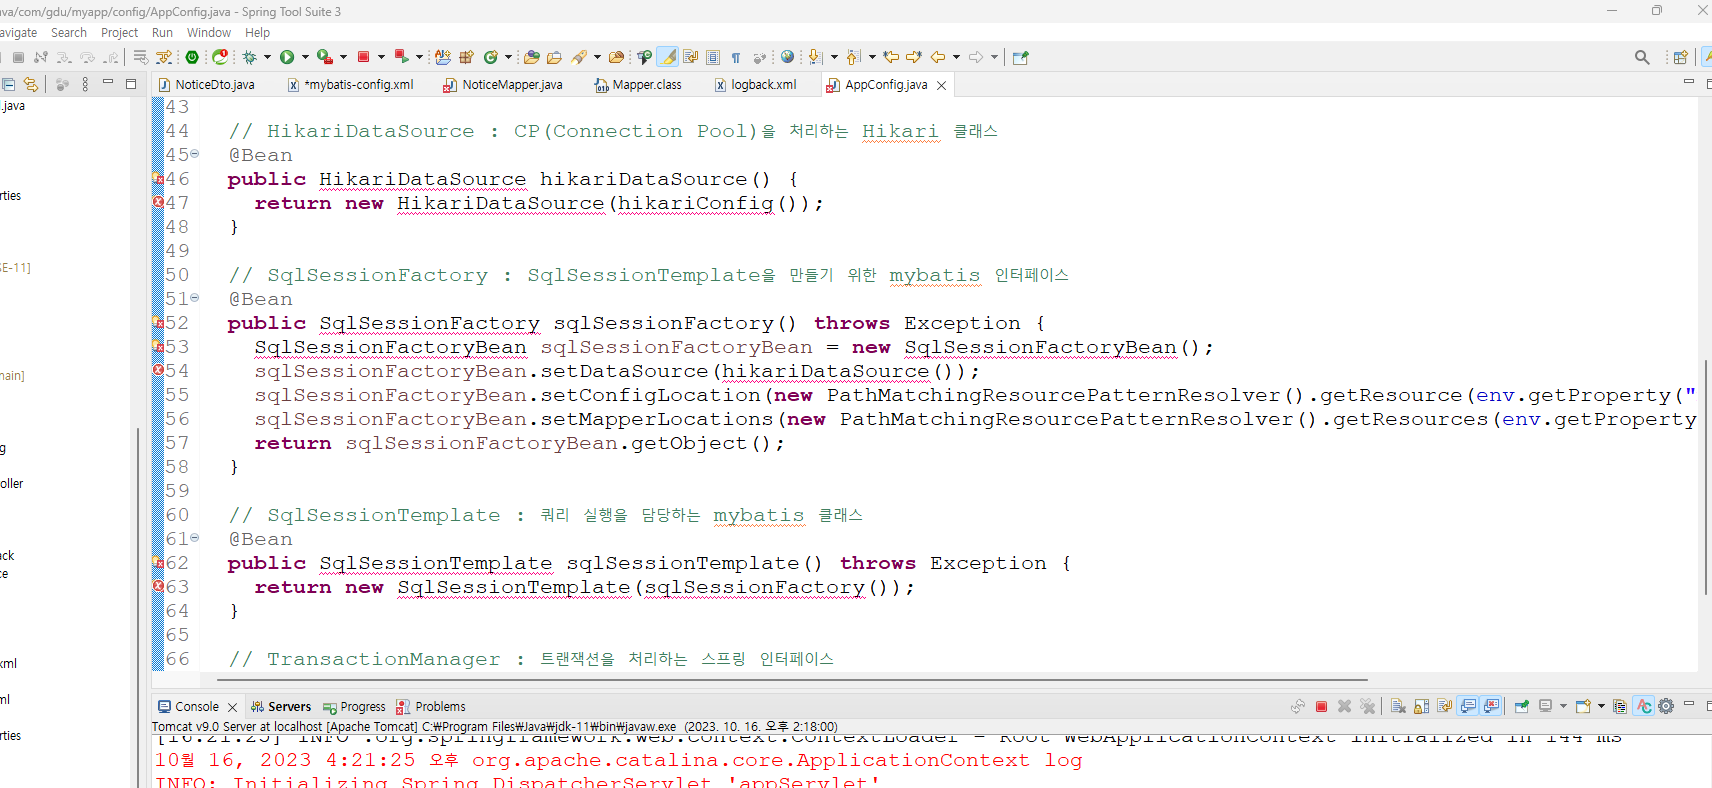Open the Open Console dropdown arrow
1712x788 pixels.
click(1601, 706)
